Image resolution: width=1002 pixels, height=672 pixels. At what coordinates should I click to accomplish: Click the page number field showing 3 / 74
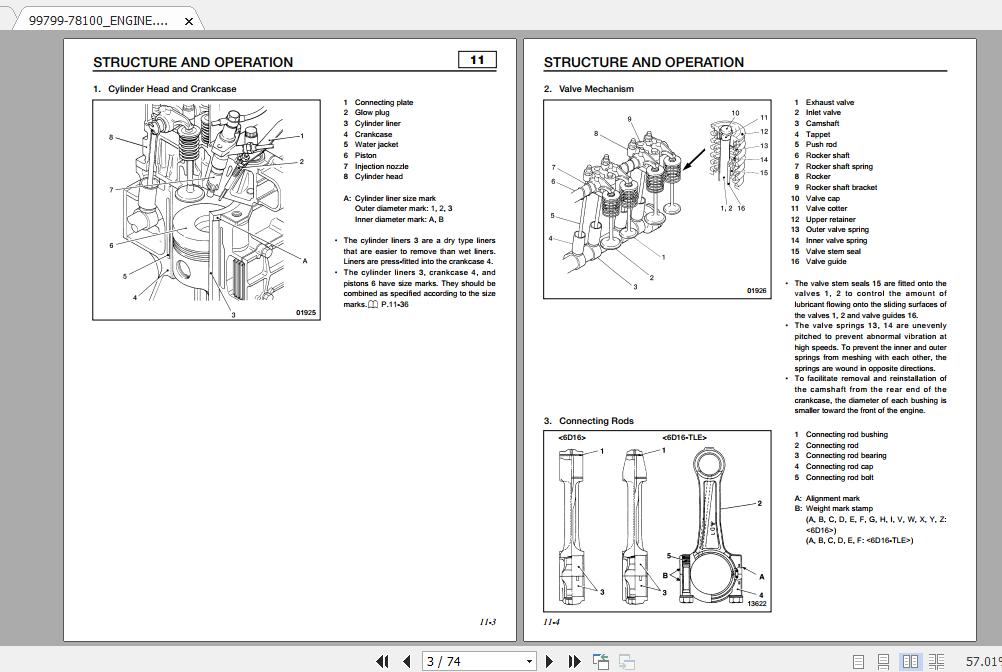click(x=473, y=661)
